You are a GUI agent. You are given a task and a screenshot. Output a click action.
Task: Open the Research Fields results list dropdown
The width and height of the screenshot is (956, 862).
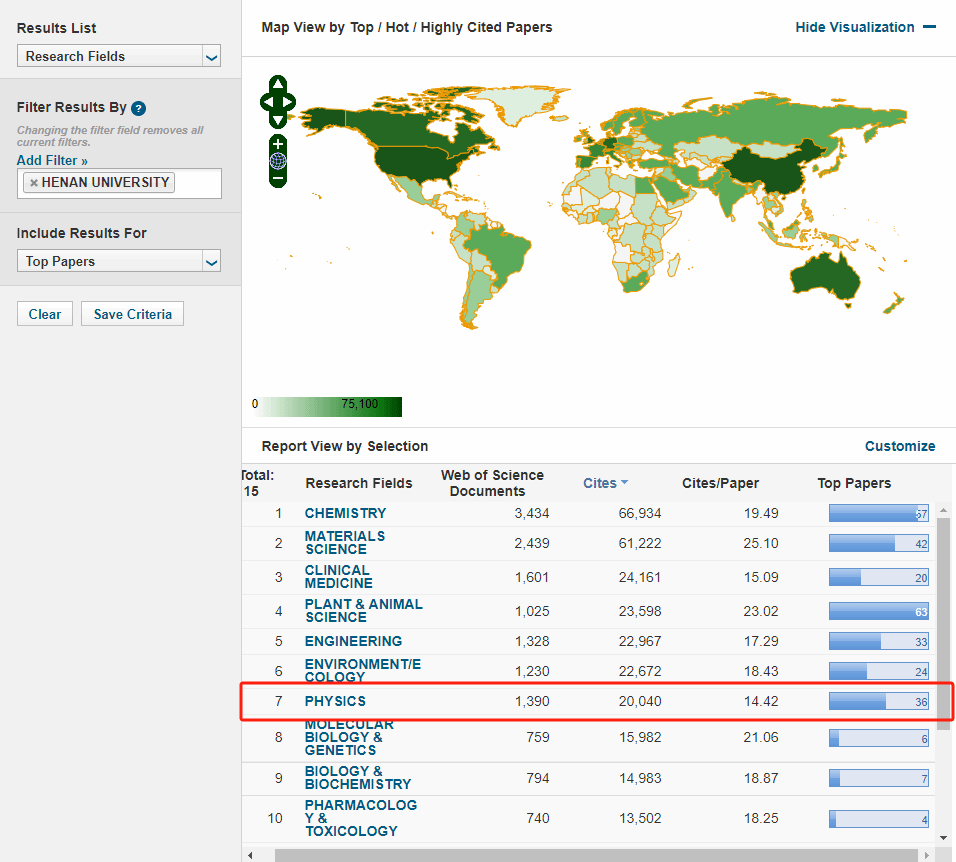coord(119,57)
